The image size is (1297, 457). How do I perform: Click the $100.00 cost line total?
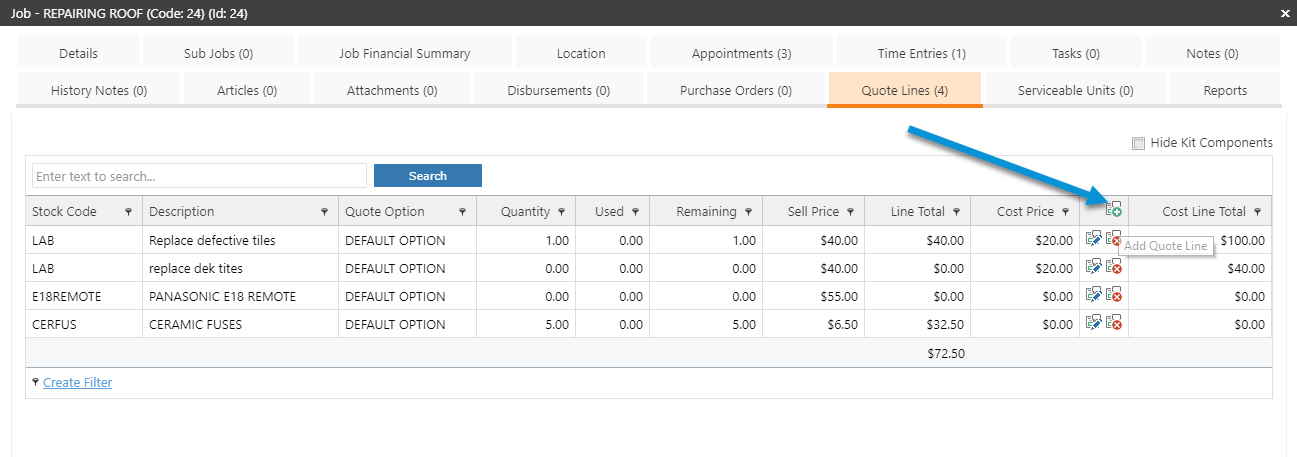(1242, 240)
